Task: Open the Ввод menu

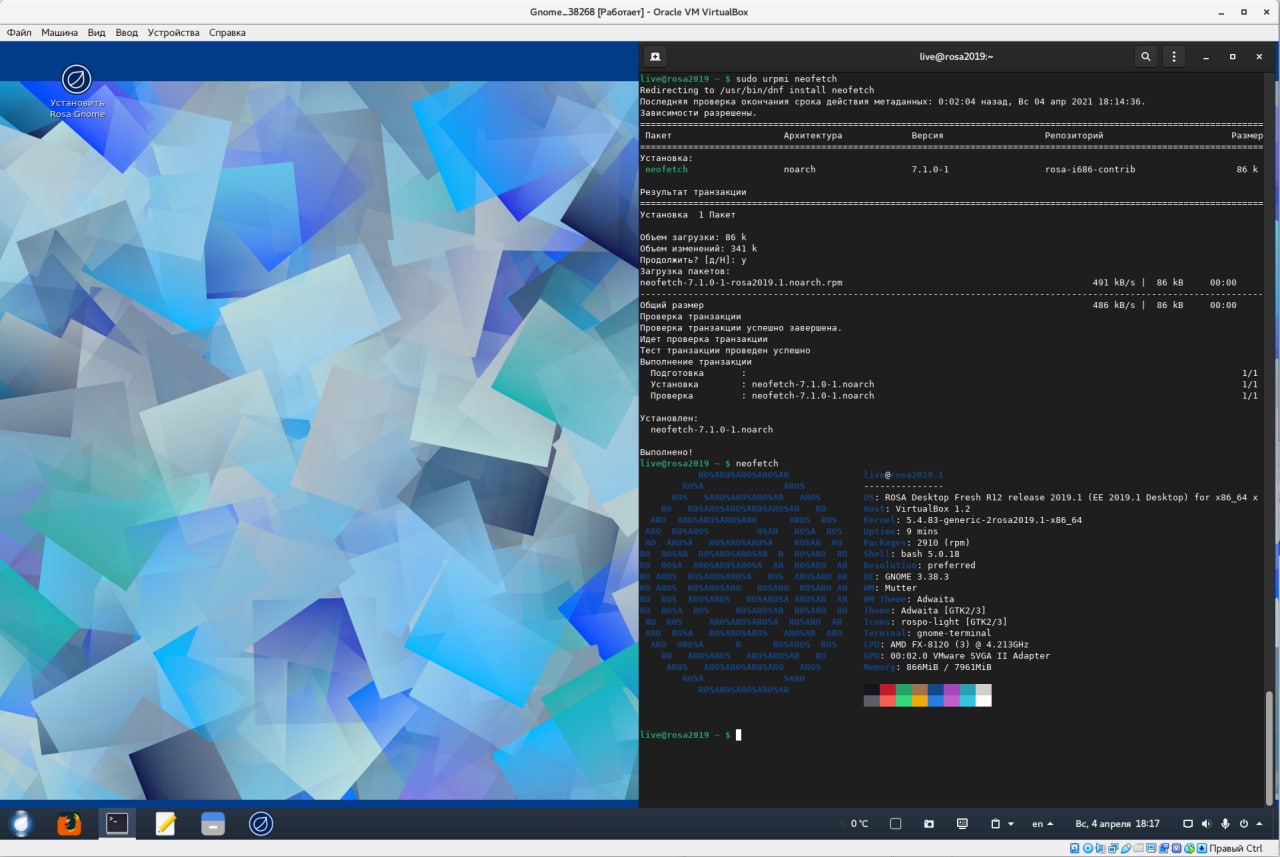Action: click(x=127, y=32)
